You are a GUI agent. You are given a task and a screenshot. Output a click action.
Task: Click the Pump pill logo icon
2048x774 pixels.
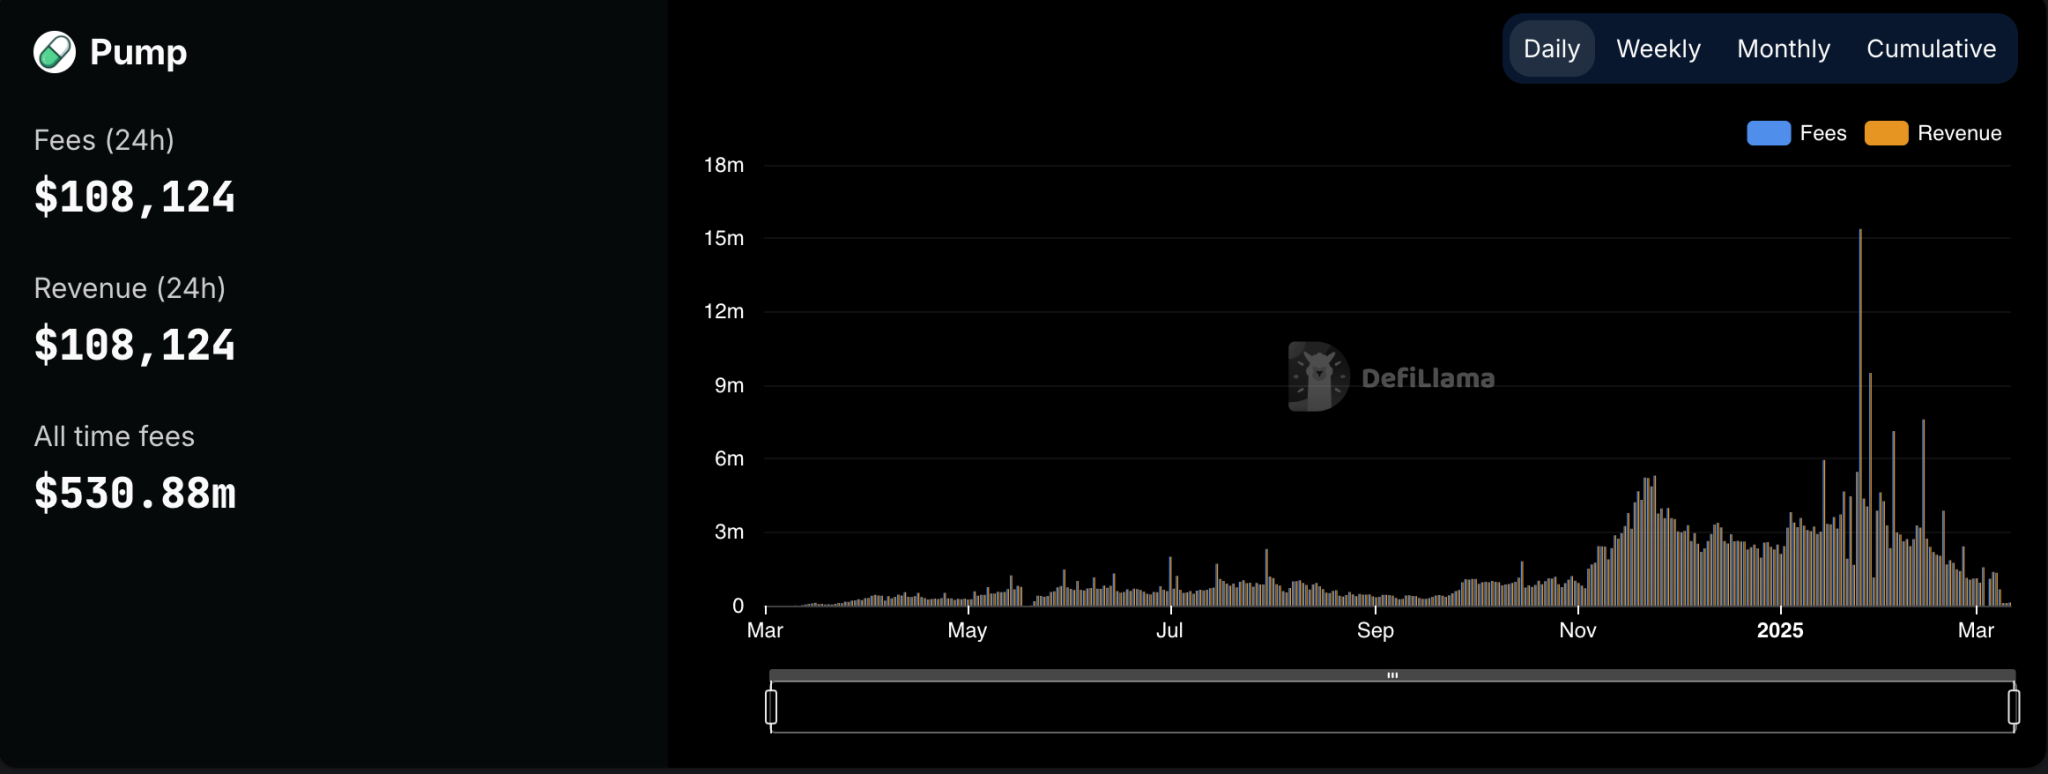click(x=54, y=52)
